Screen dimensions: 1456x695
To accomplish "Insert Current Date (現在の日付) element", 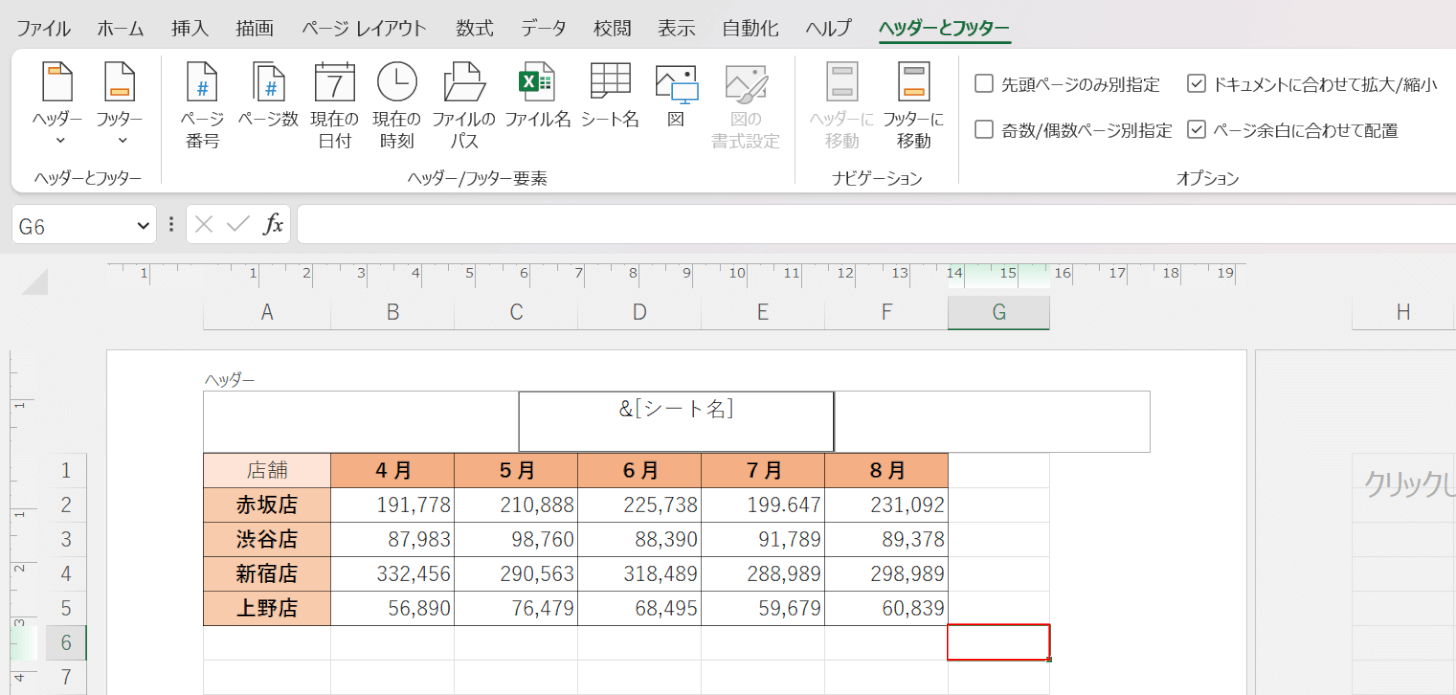I will (334, 105).
